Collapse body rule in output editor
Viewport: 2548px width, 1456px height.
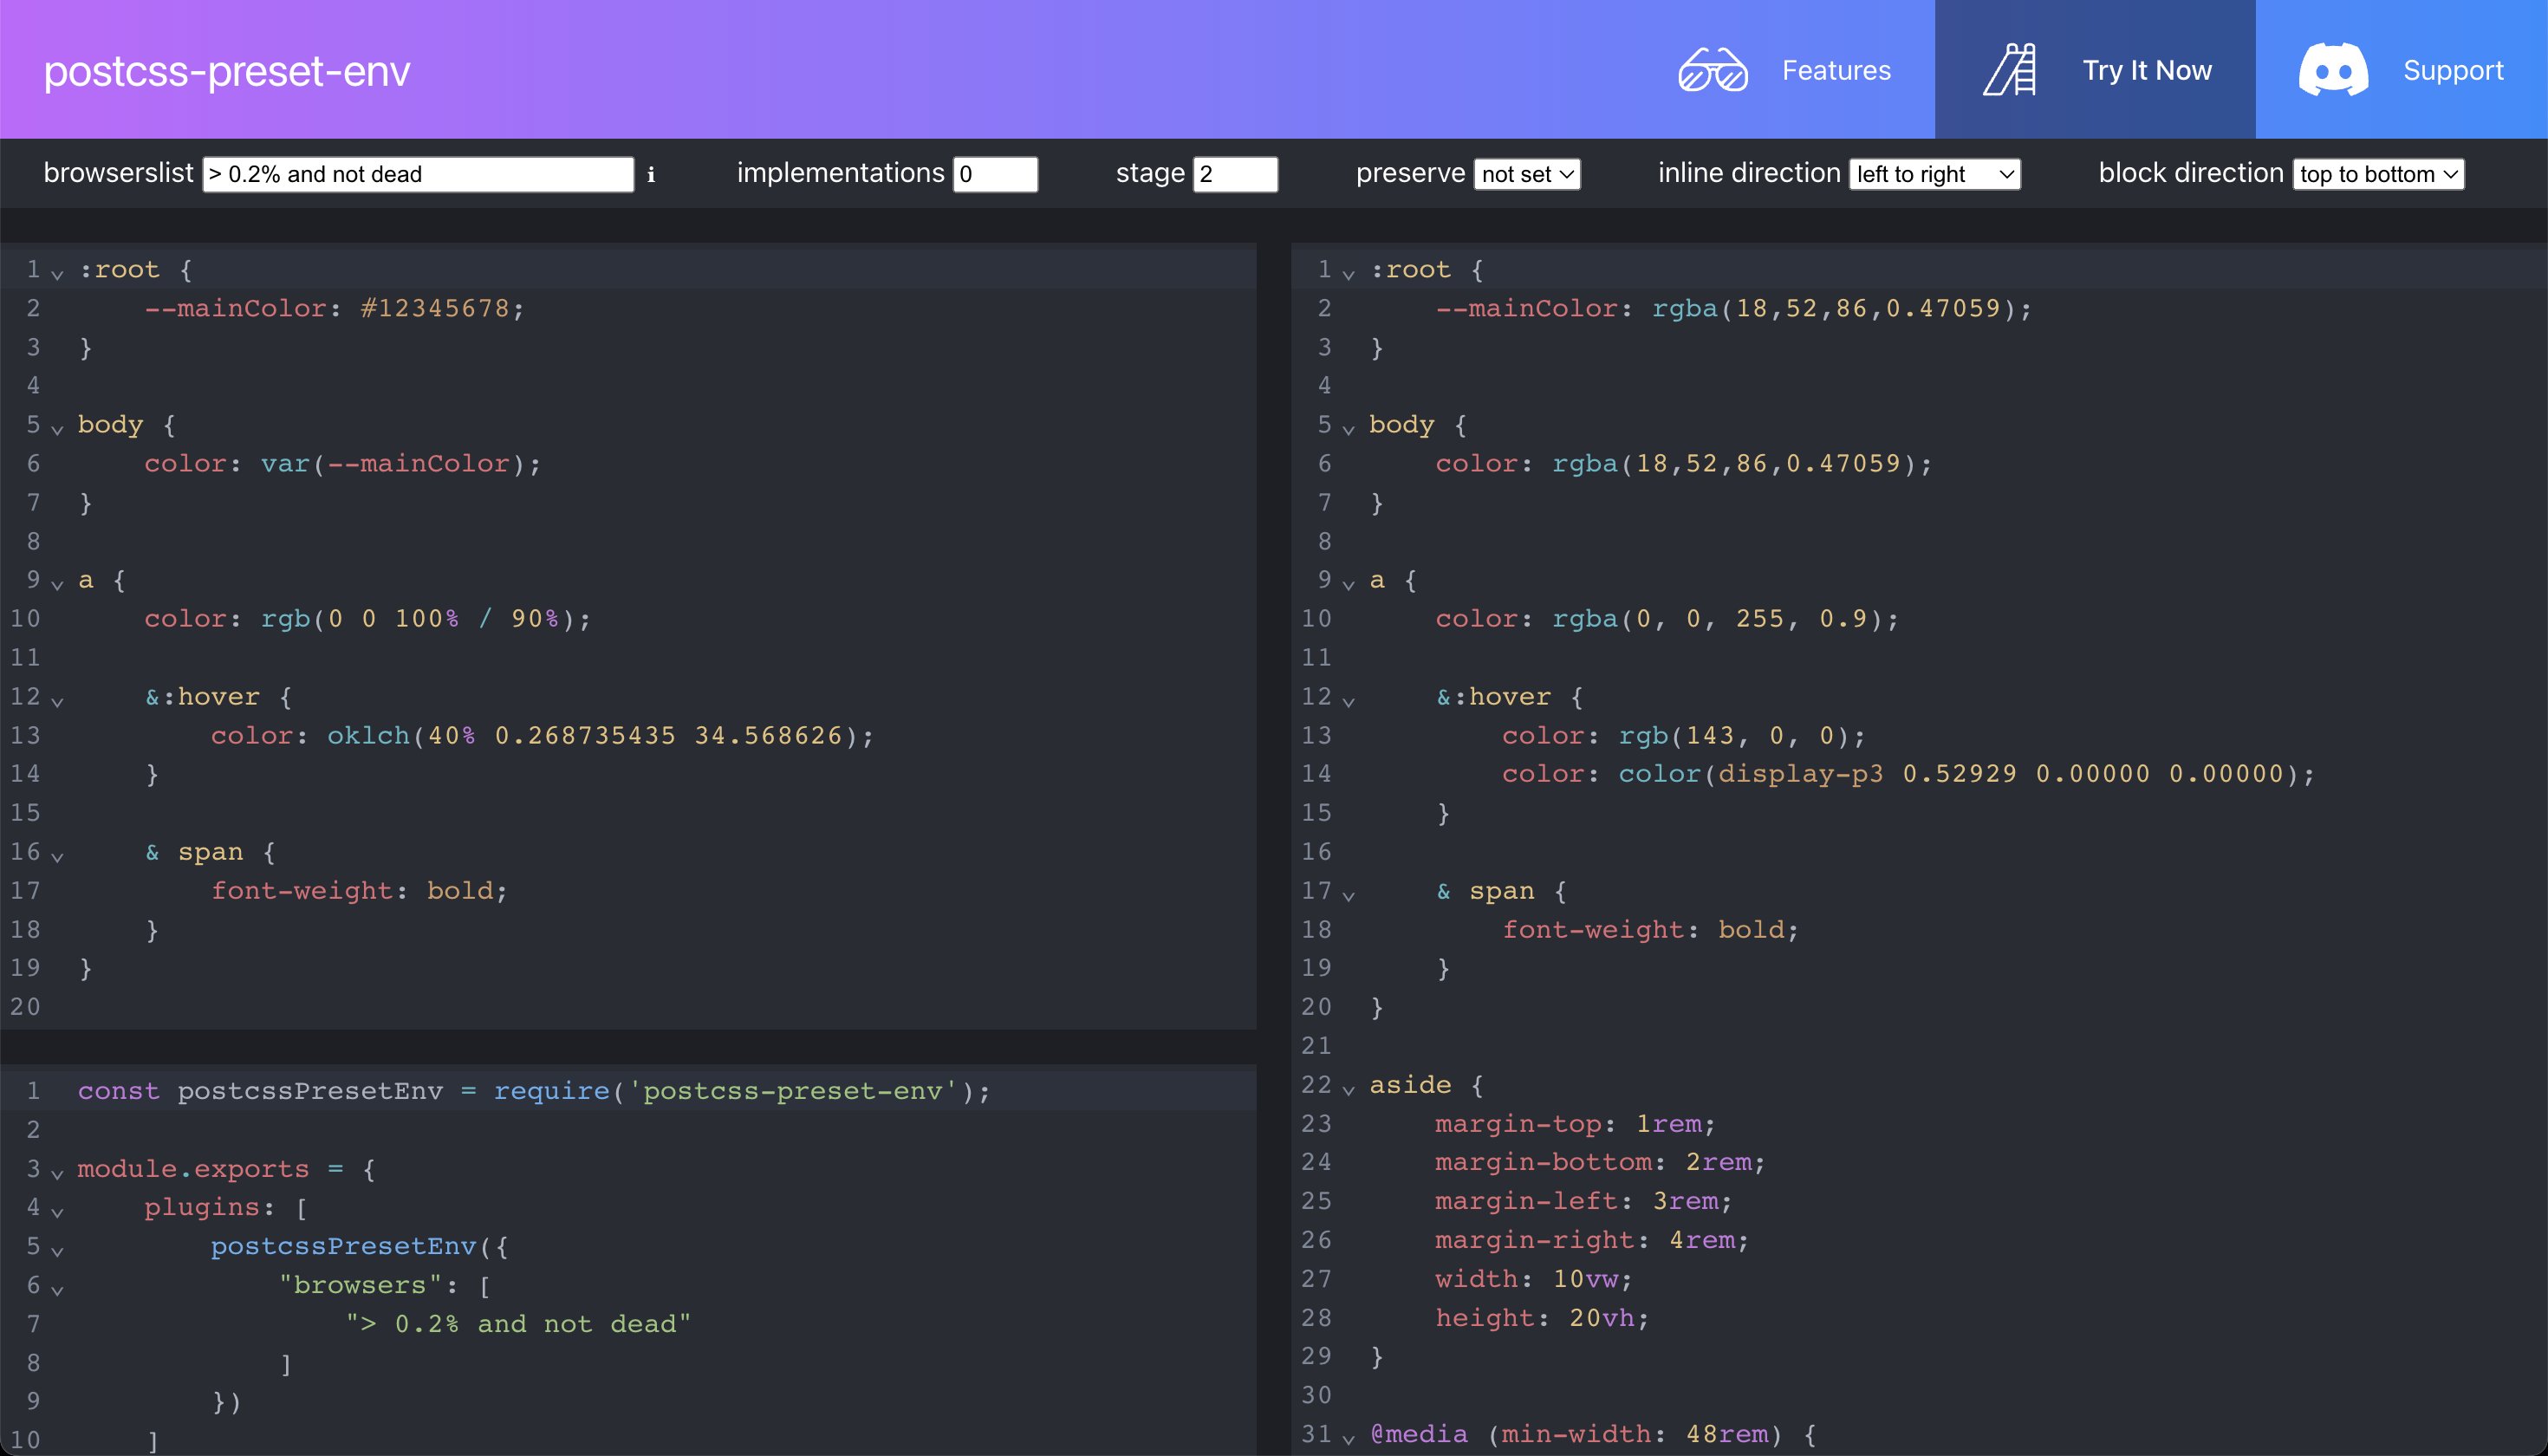click(1348, 428)
